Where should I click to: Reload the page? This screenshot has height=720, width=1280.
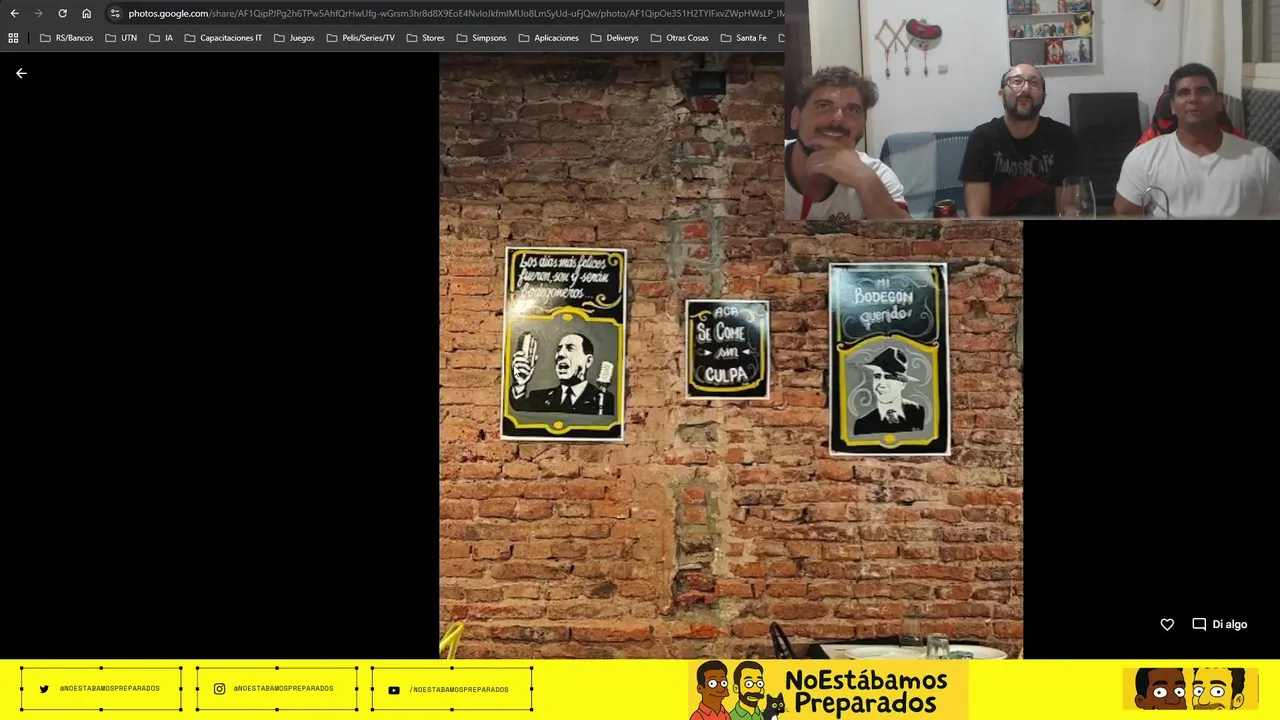(x=62, y=13)
